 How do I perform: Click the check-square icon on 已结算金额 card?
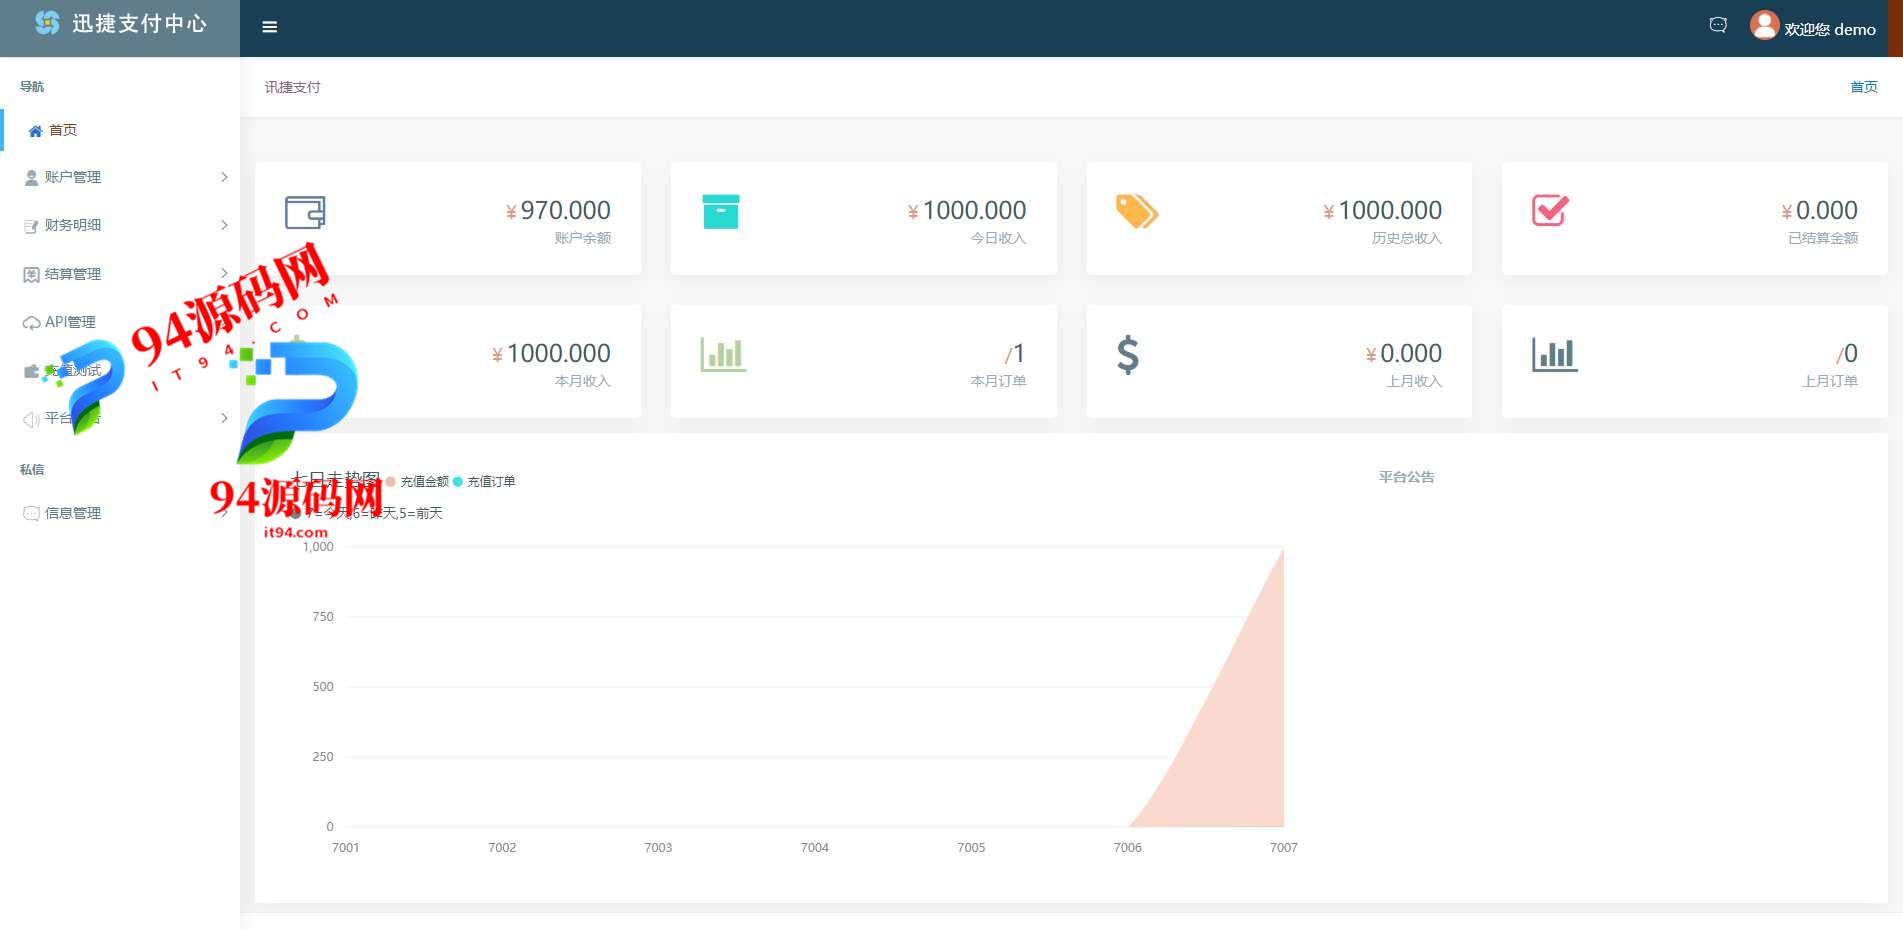click(x=1550, y=210)
